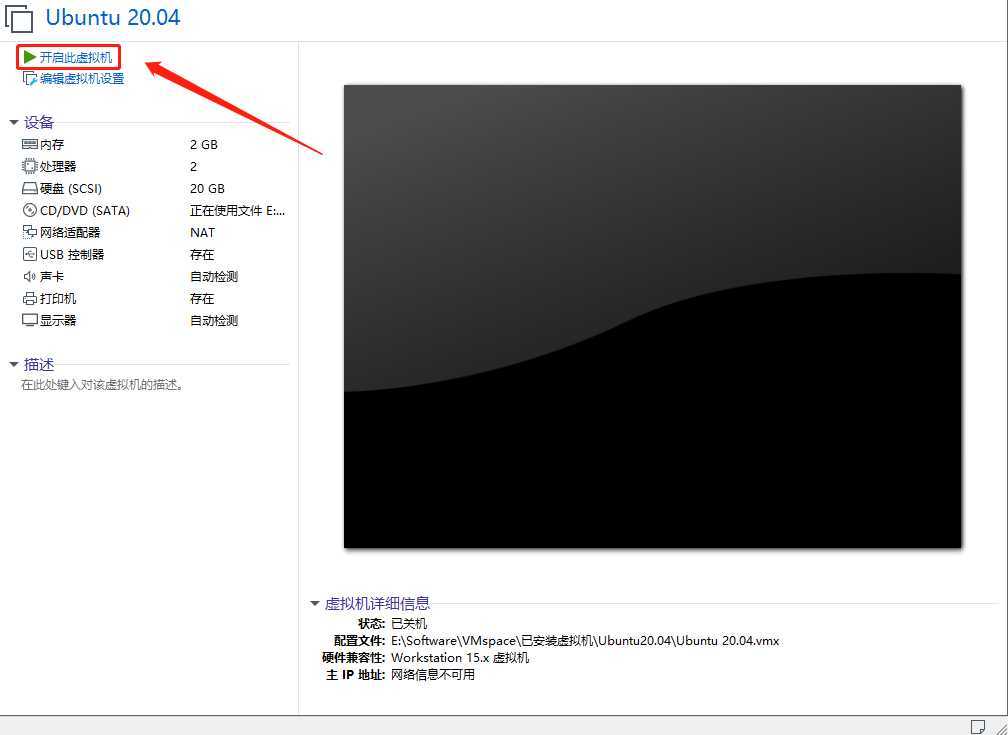Open 开启此虚拟机 link
This screenshot has height=735, width=1008.
(x=76, y=57)
